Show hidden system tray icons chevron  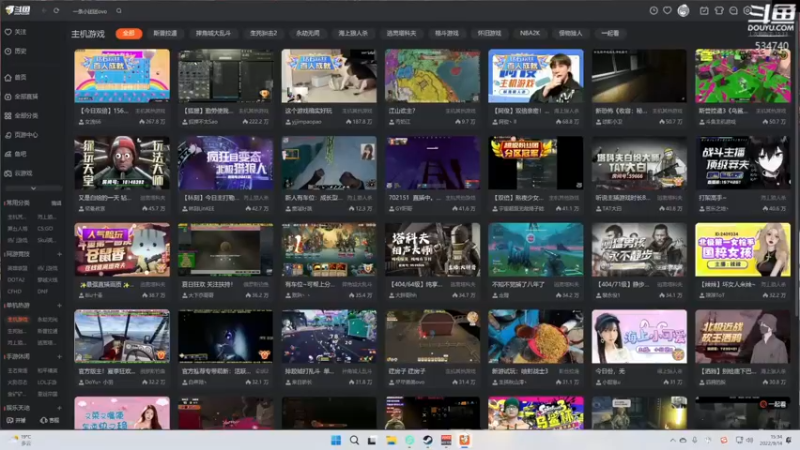coord(672,440)
